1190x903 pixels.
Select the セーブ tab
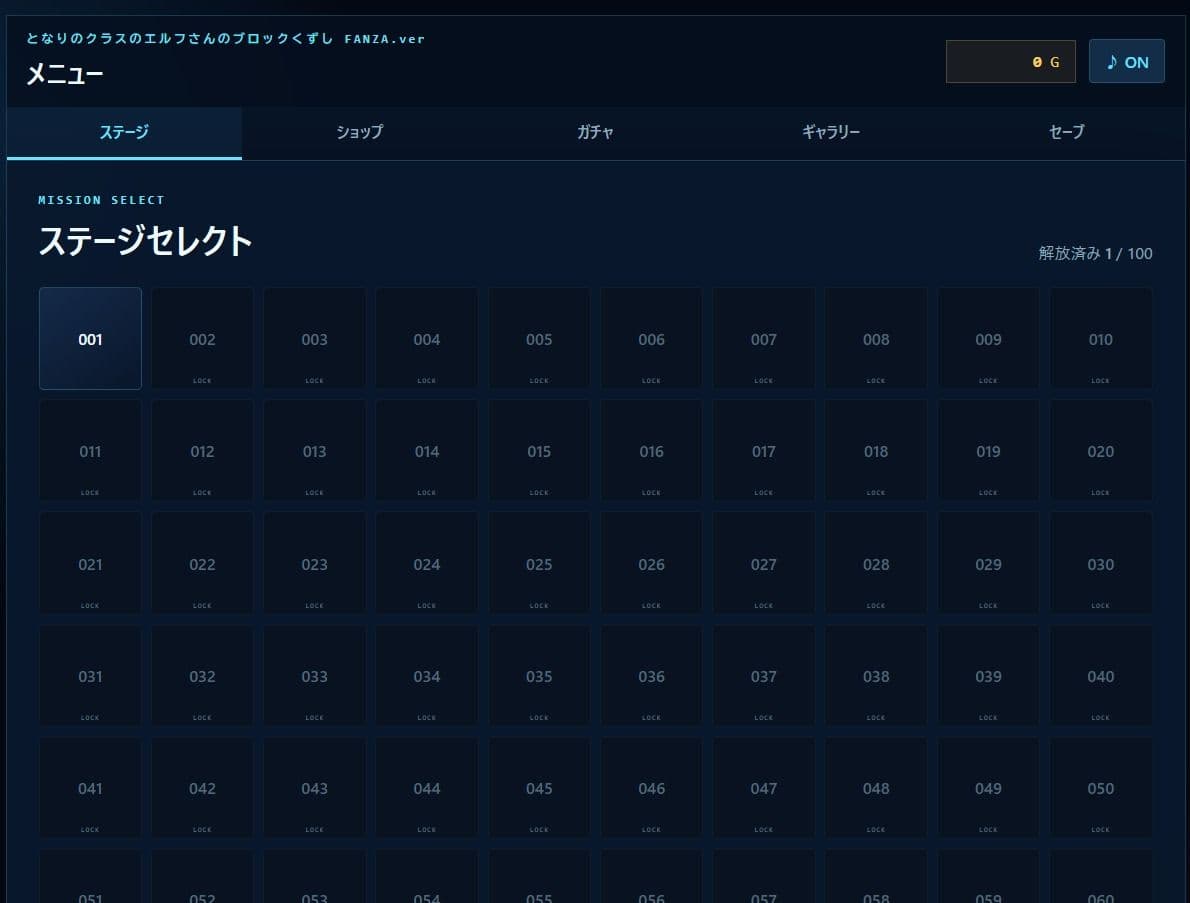[1066, 133]
